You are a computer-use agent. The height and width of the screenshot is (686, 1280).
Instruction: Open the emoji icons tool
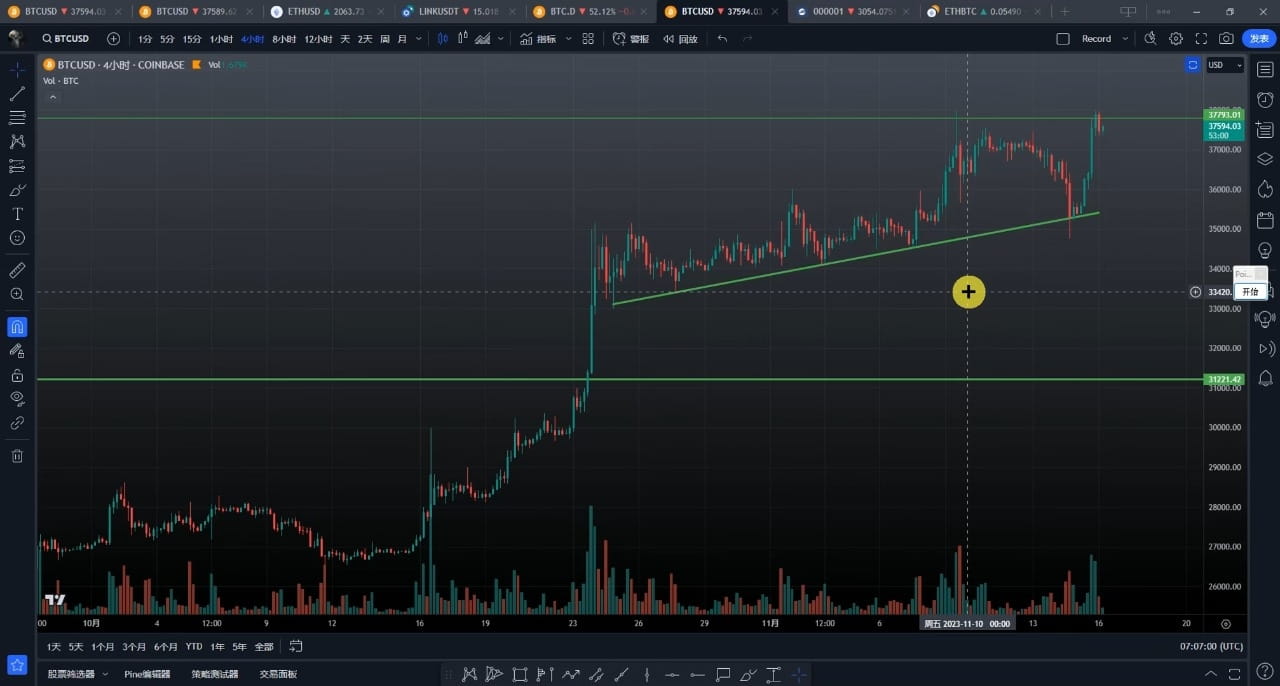(17, 238)
